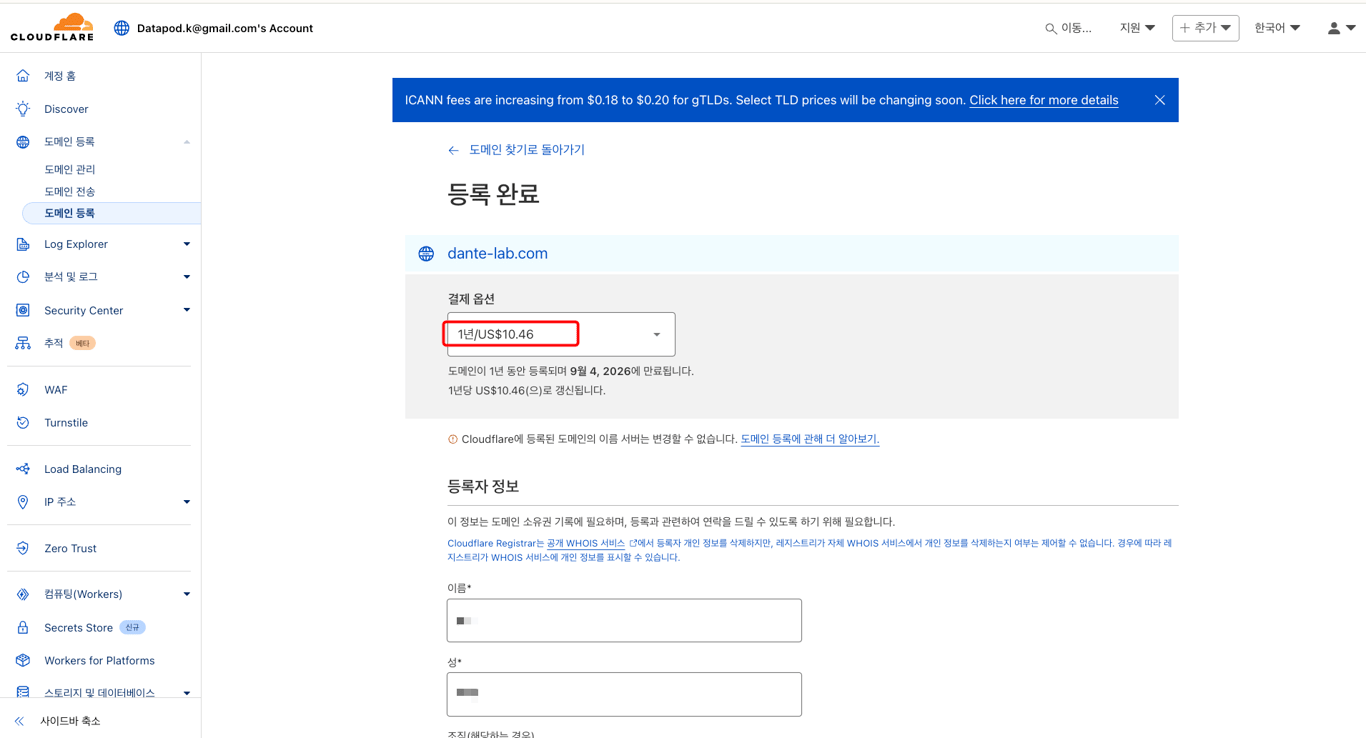Click the Datapod.k@gmail.com's Account name

[x=225, y=28]
